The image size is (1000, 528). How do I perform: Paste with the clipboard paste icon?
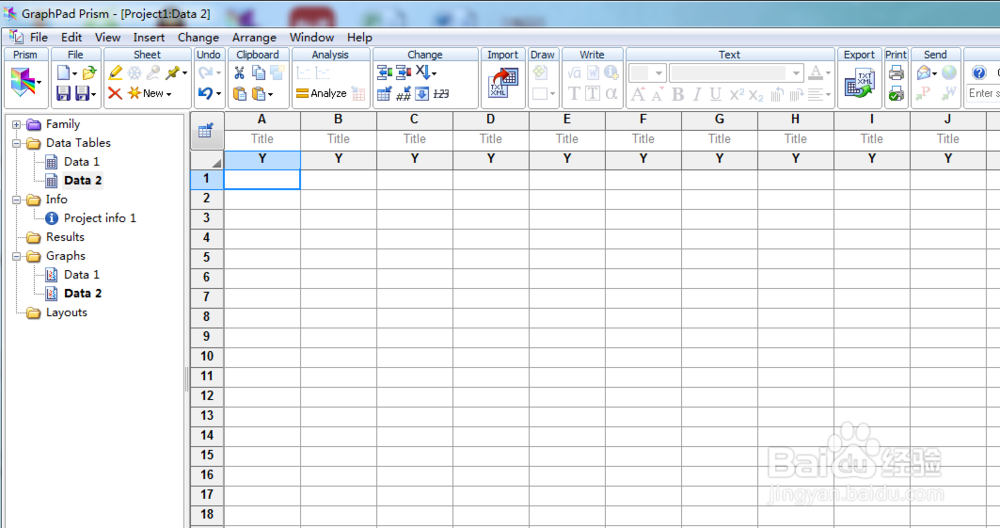239,94
